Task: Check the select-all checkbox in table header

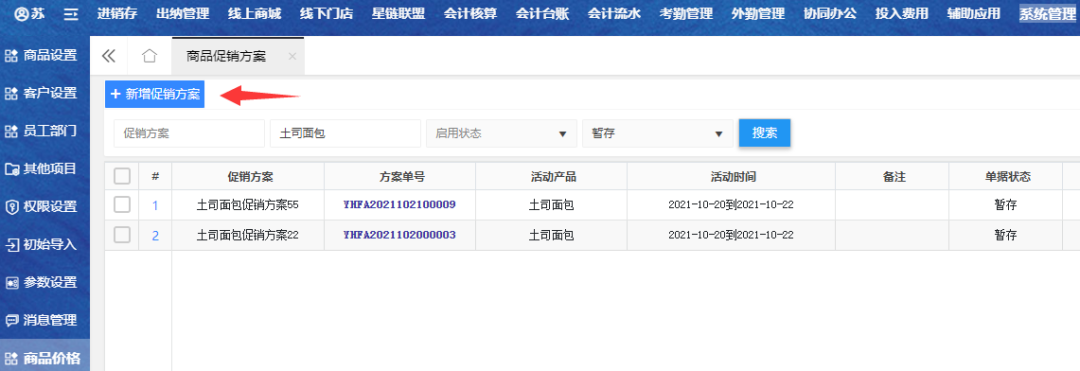Action: point(122,177)
